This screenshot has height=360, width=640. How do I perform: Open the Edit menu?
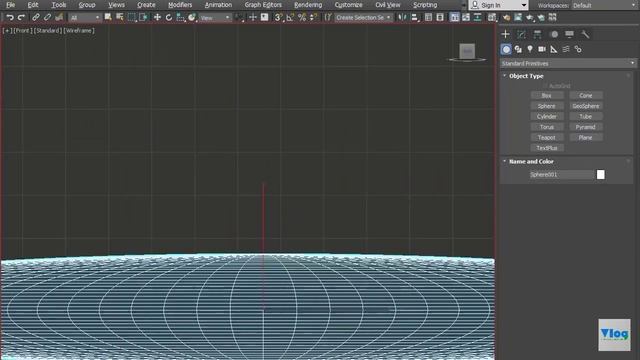click(x=33, y=5)
